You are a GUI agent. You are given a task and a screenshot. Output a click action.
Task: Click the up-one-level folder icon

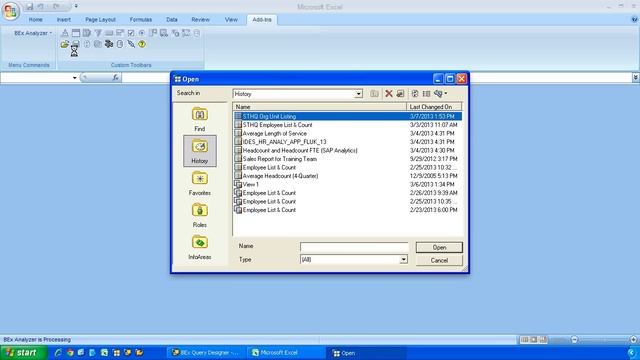coord(374,93)
